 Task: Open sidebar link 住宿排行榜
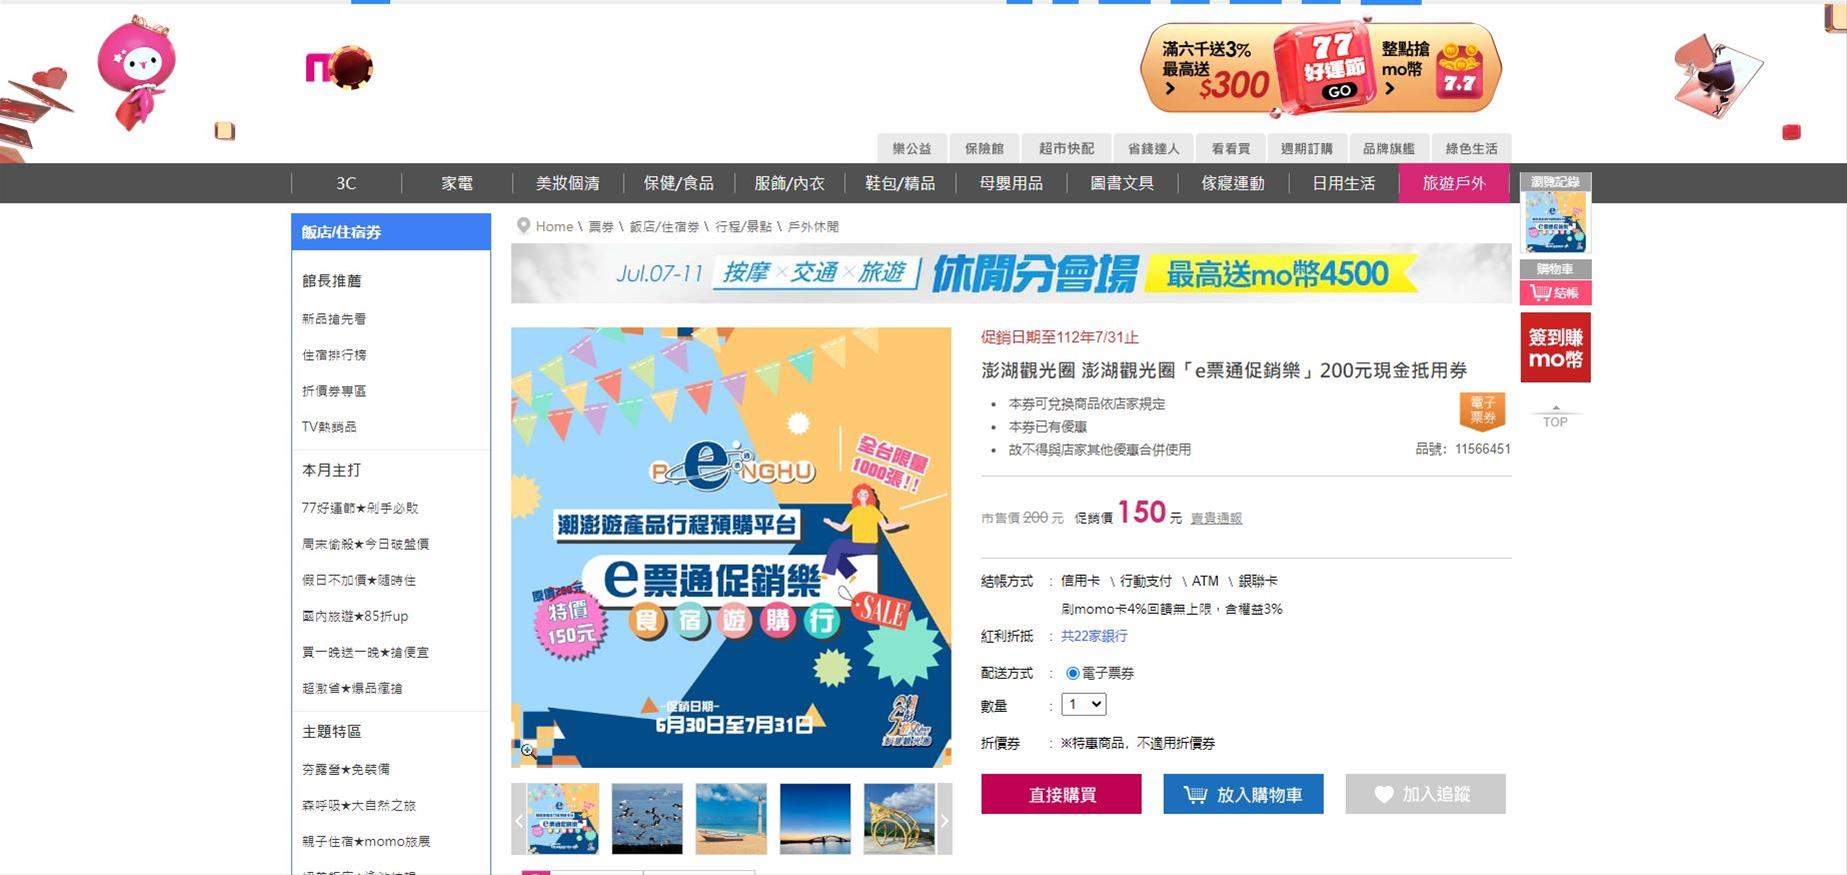click(x=334, y=355)
